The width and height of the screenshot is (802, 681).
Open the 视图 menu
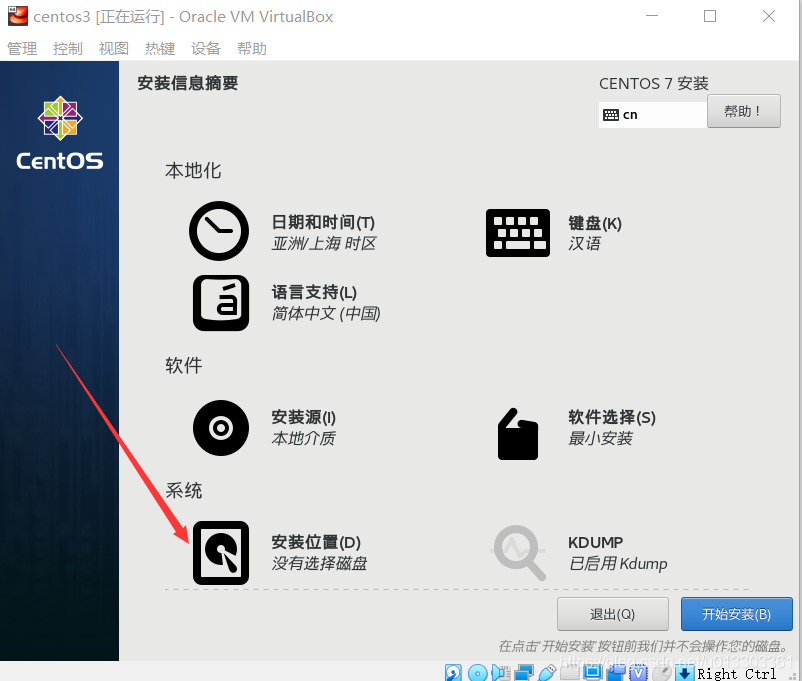click(x=114, y=49)
